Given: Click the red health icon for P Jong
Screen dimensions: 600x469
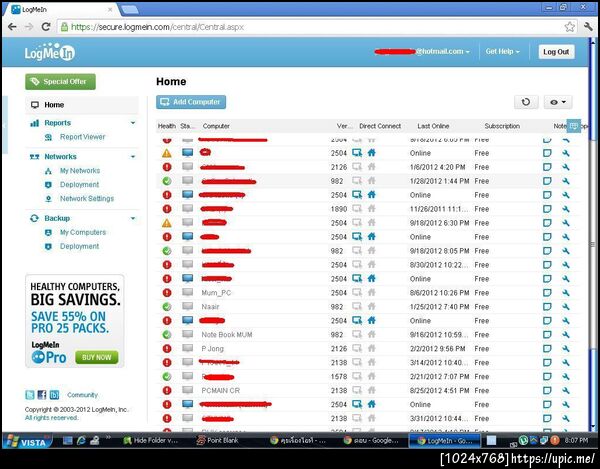Looking at the screenshot, I should tap(167, 348).
